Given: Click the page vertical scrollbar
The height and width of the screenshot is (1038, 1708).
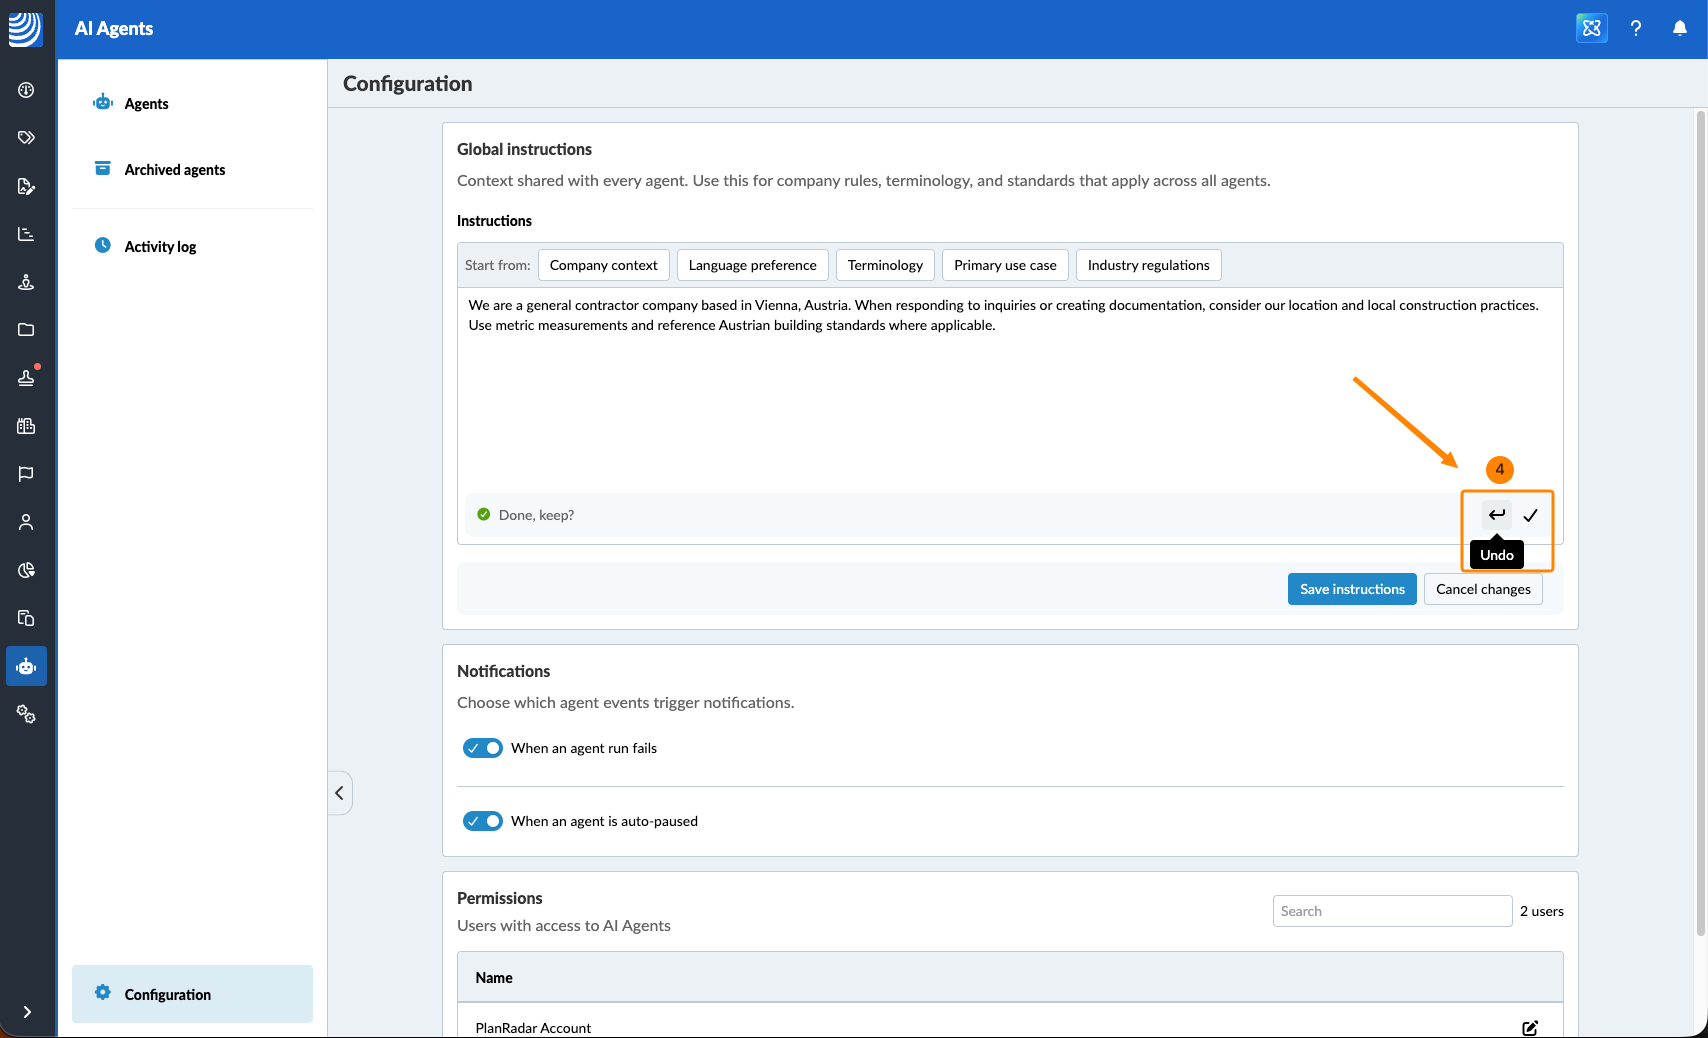Looking at the screenshot, I should (1700, 523).
